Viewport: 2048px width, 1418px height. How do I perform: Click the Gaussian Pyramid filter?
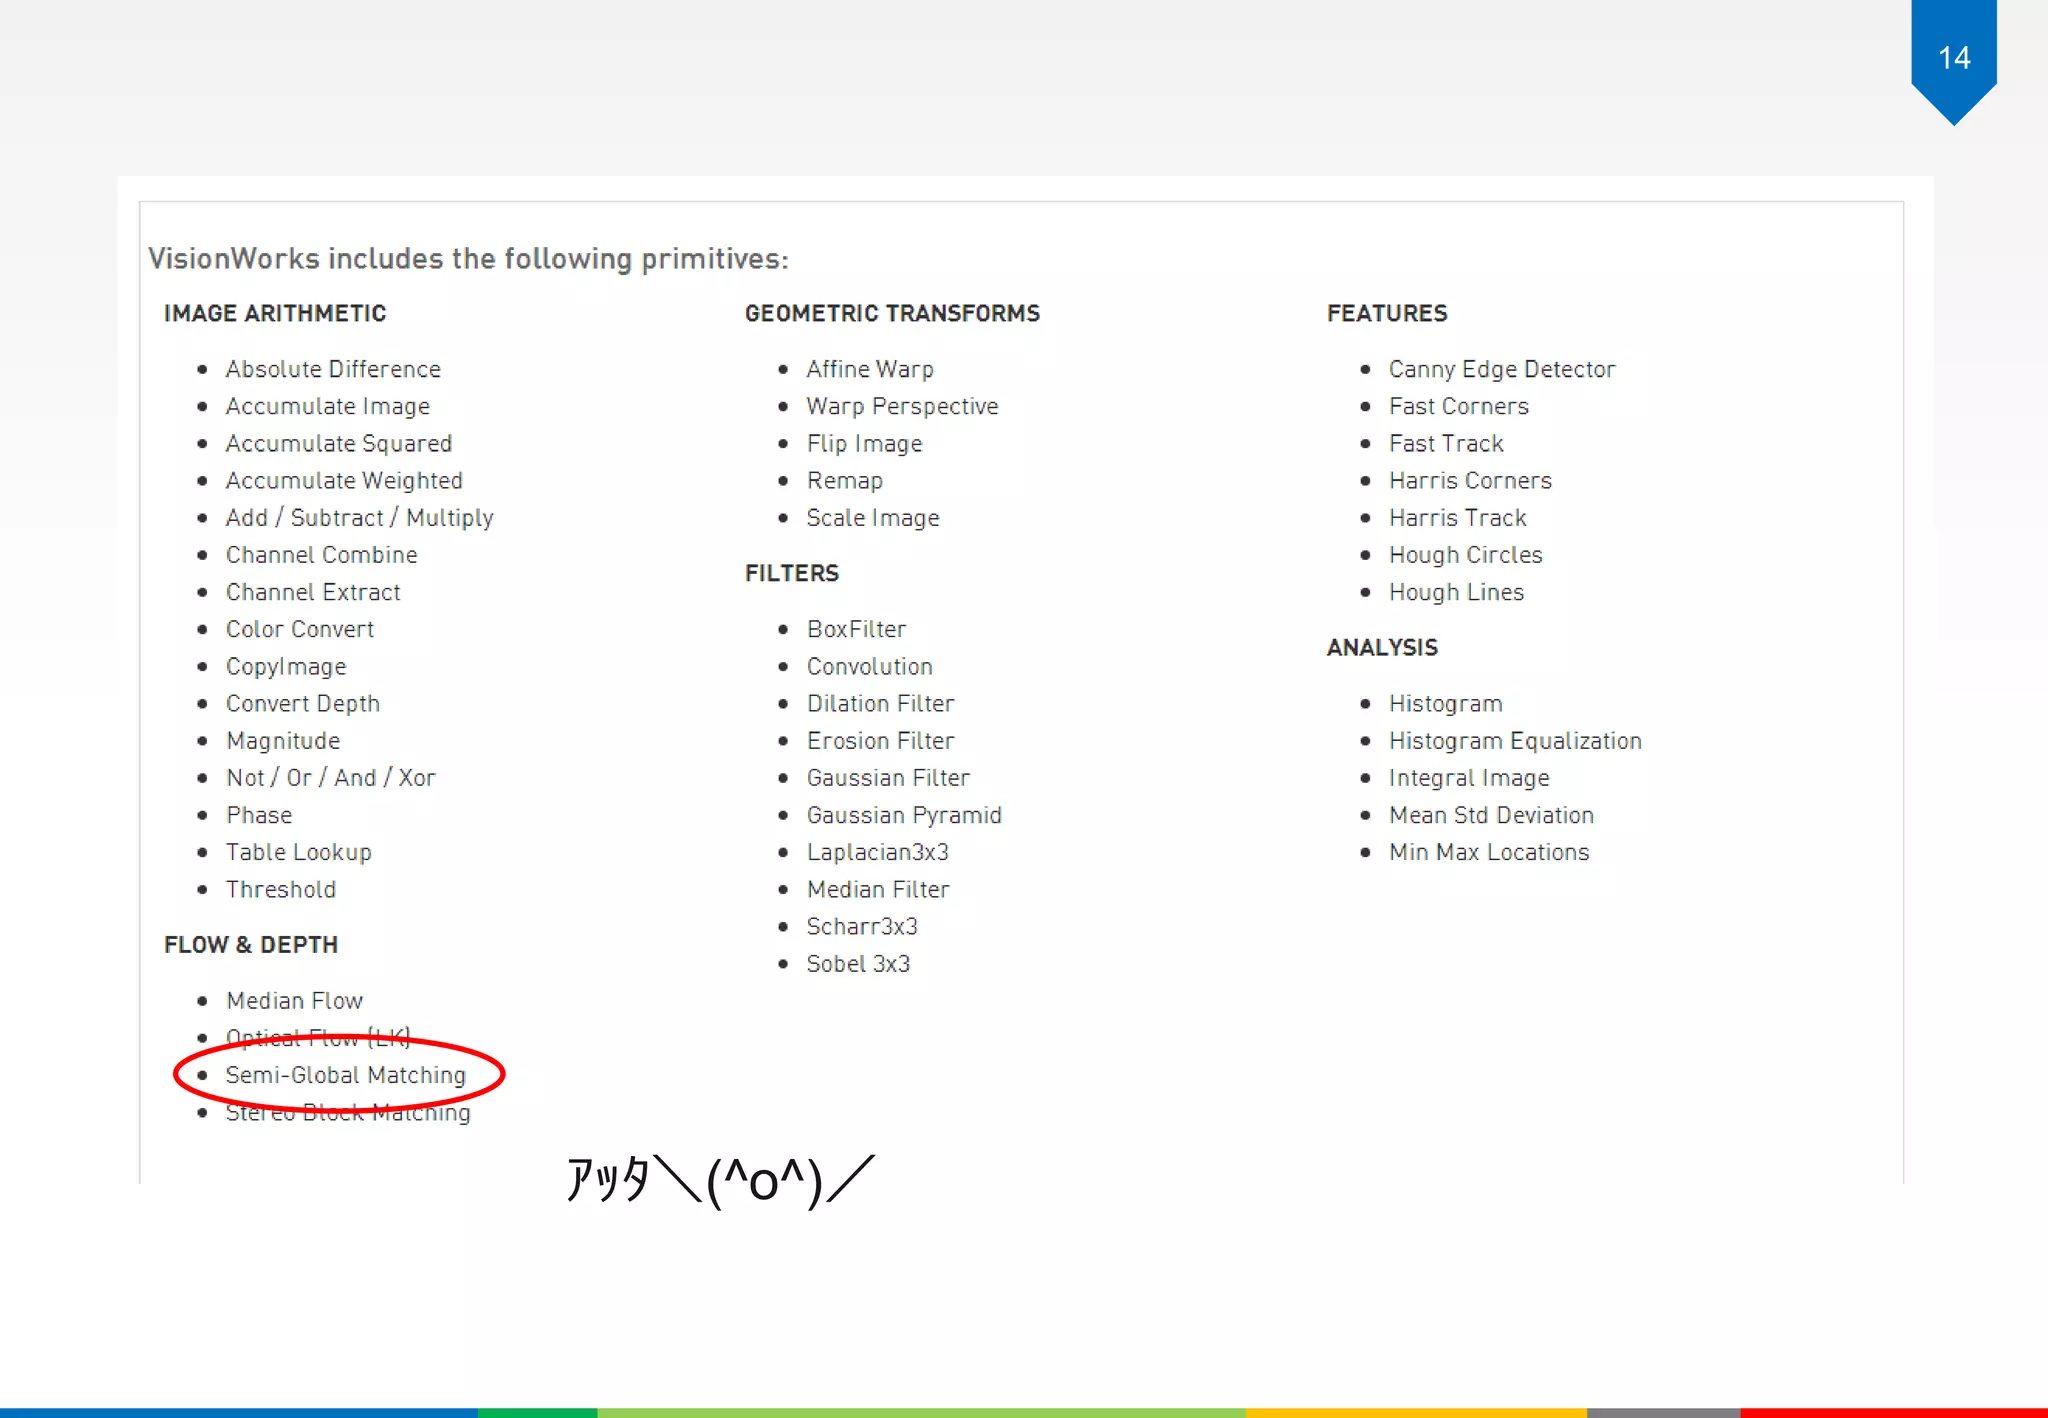point(903,815)
